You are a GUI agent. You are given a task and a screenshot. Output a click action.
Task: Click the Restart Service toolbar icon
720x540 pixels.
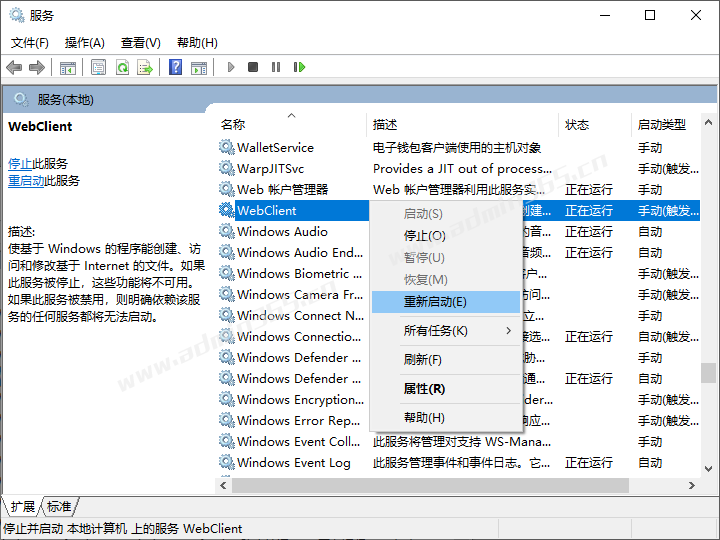point(299,68)
